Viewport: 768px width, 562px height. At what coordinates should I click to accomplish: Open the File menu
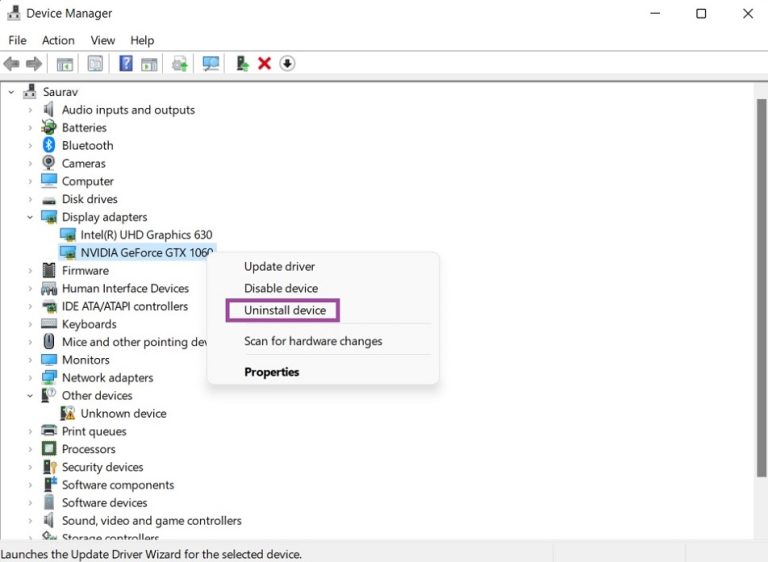[x=18, y=40]
